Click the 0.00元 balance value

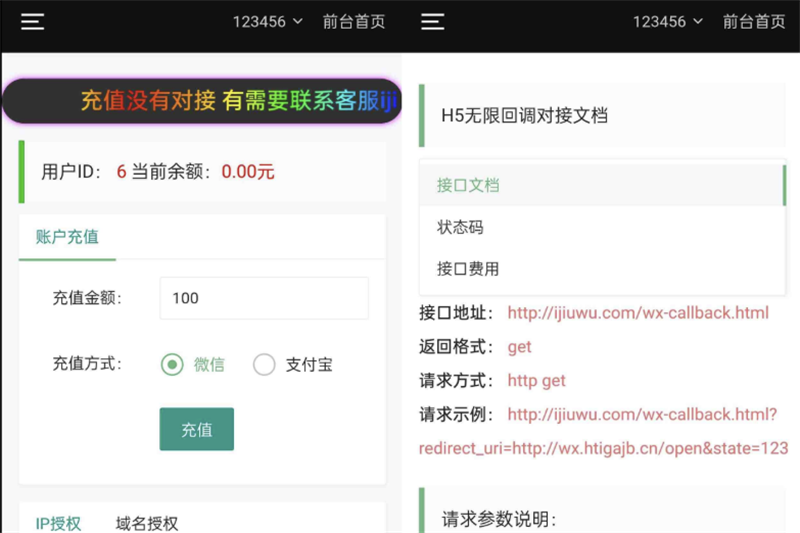pos(248,172)
